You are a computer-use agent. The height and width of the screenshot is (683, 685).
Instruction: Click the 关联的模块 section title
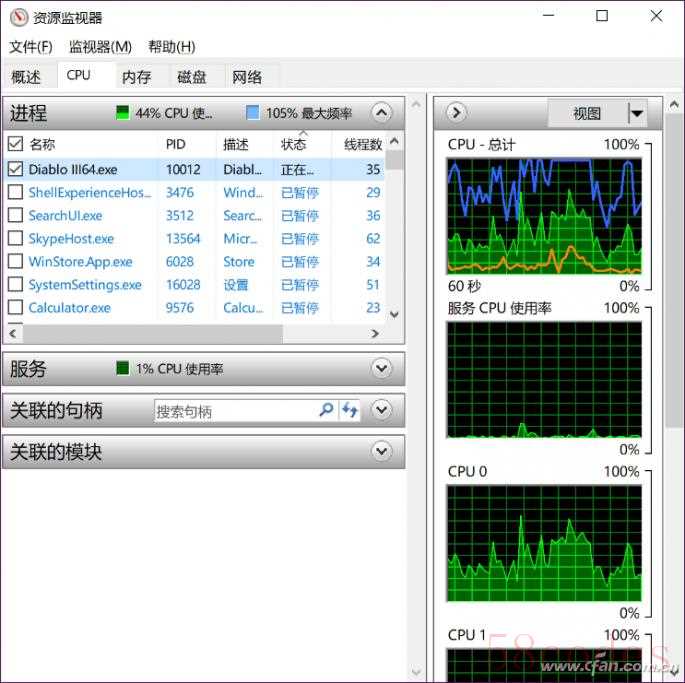coord(56,451)
